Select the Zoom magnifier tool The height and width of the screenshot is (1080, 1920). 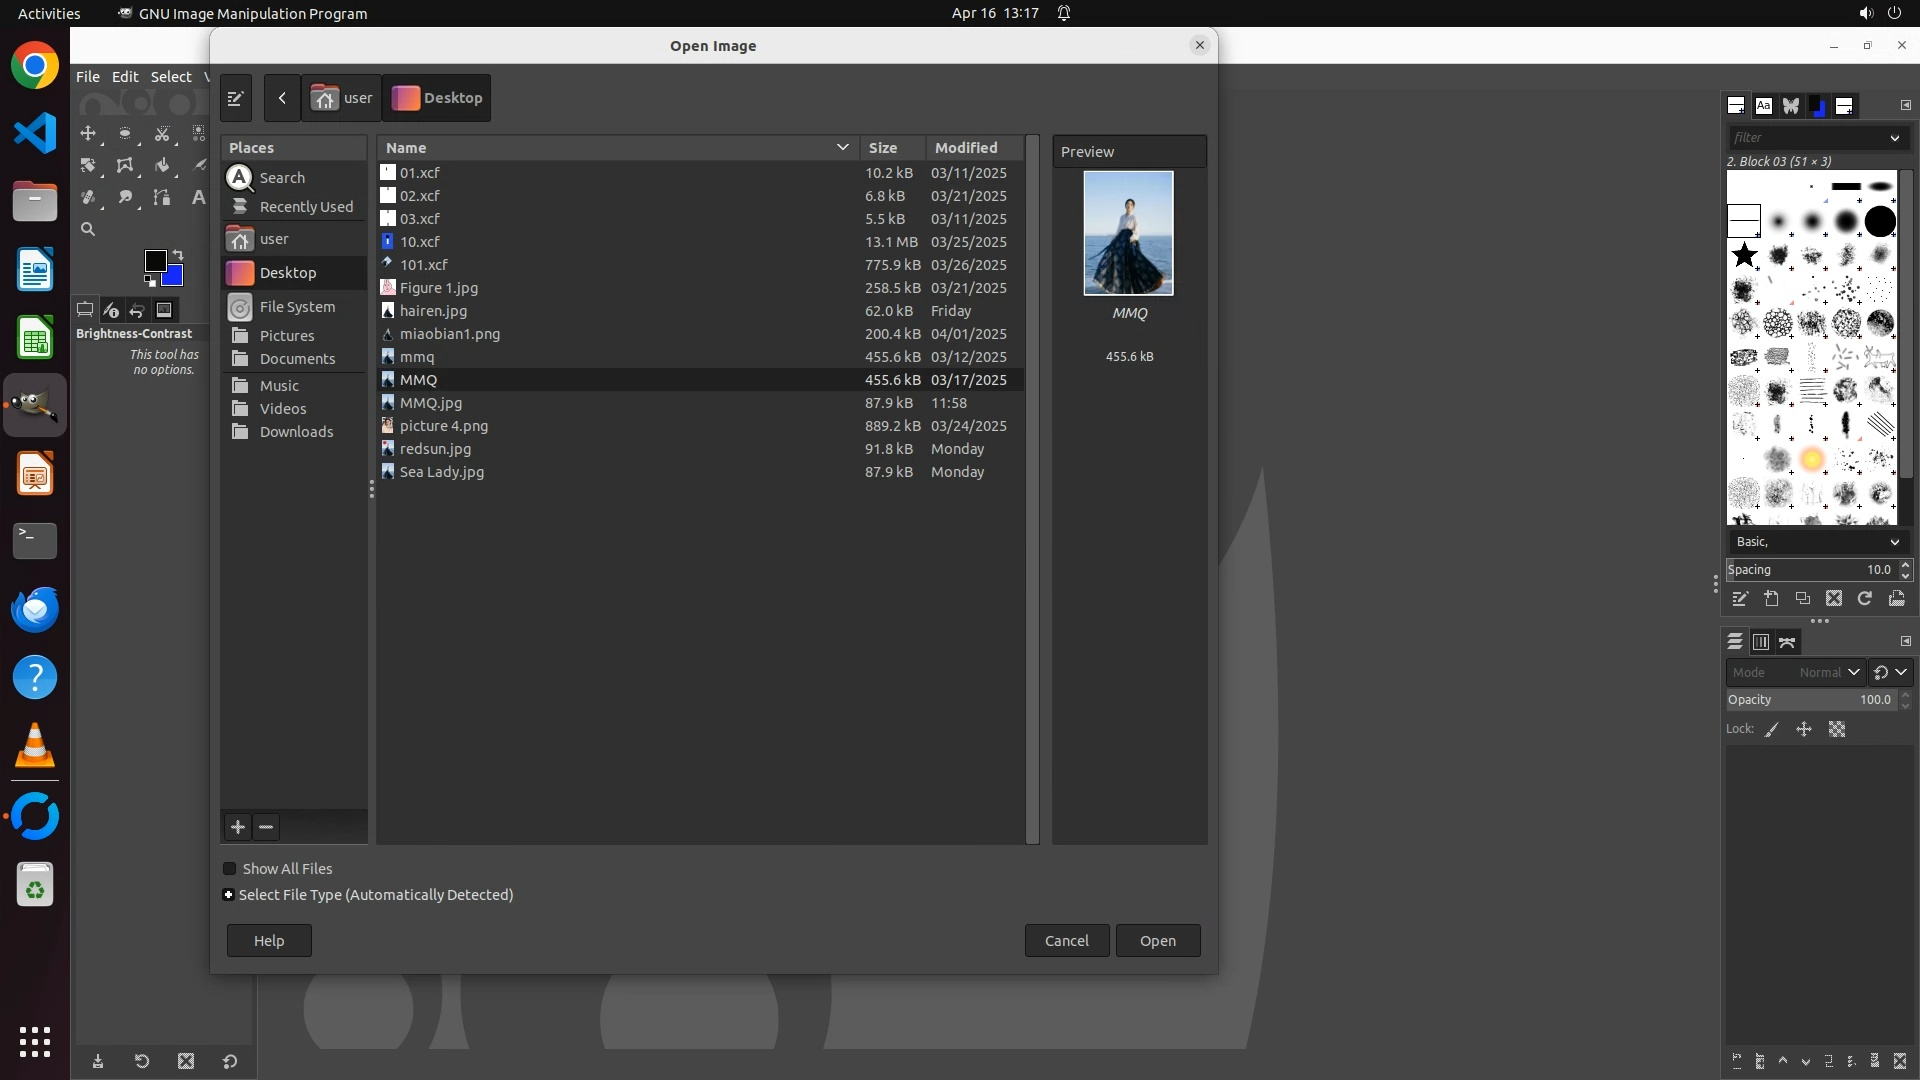(88, 229)
